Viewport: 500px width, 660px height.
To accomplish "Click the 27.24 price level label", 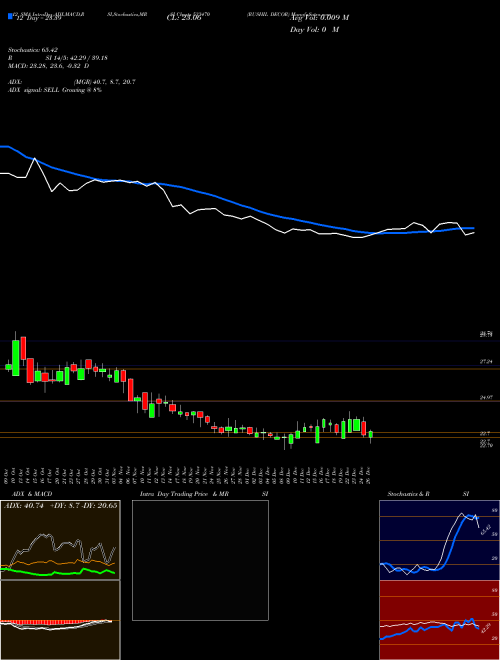I will pyautogui.click(x=486, y=362).
